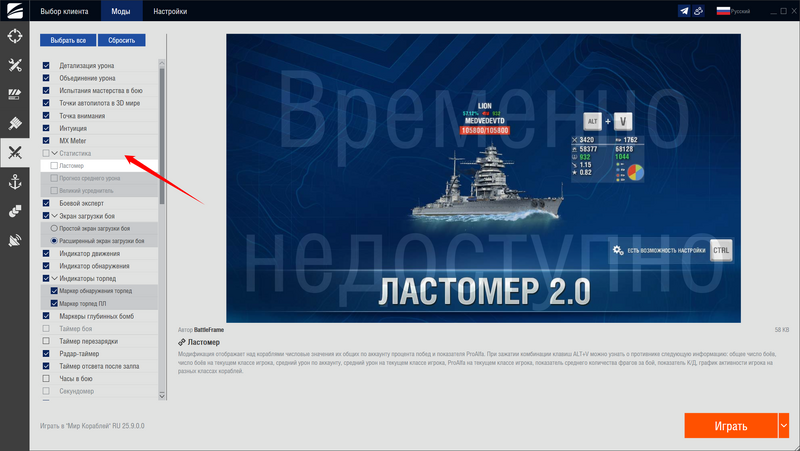Open the crosshair category in sidebar
800x451 pixels.
click(15, 37)
